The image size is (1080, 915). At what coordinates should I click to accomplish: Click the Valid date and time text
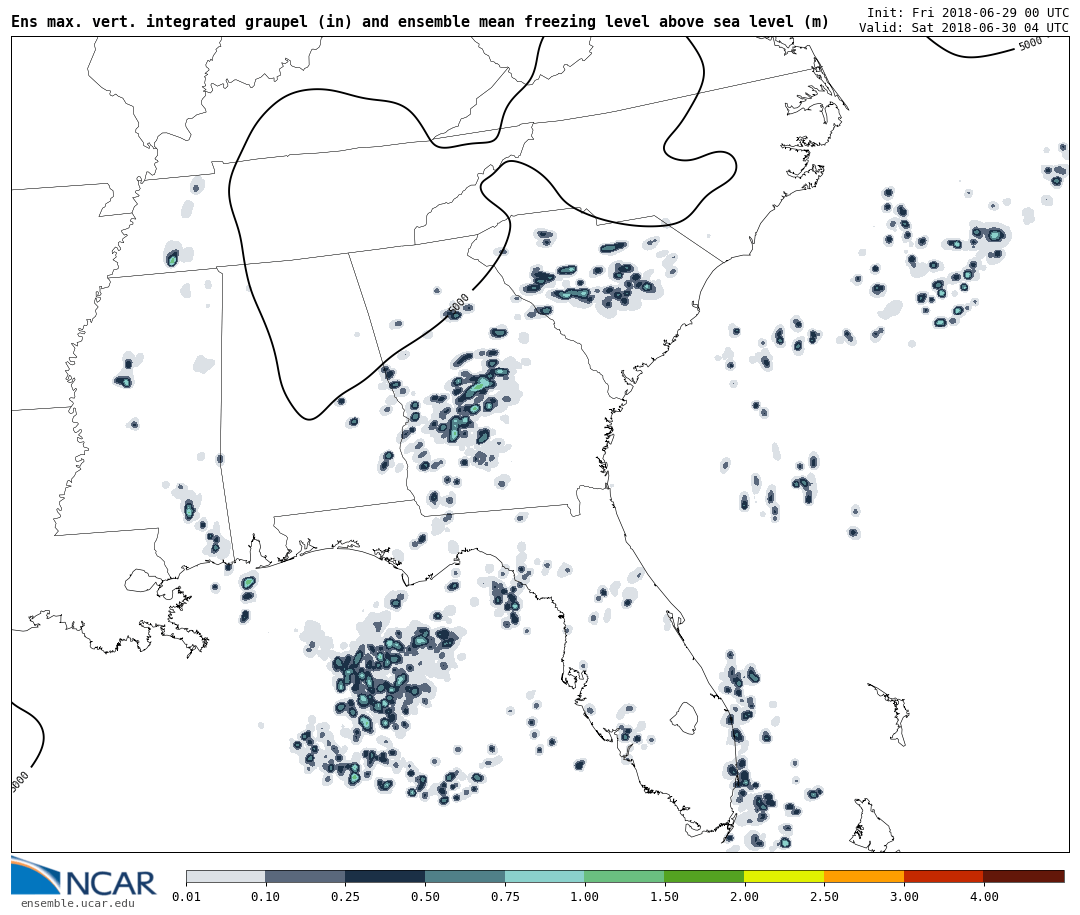point(963,28)
